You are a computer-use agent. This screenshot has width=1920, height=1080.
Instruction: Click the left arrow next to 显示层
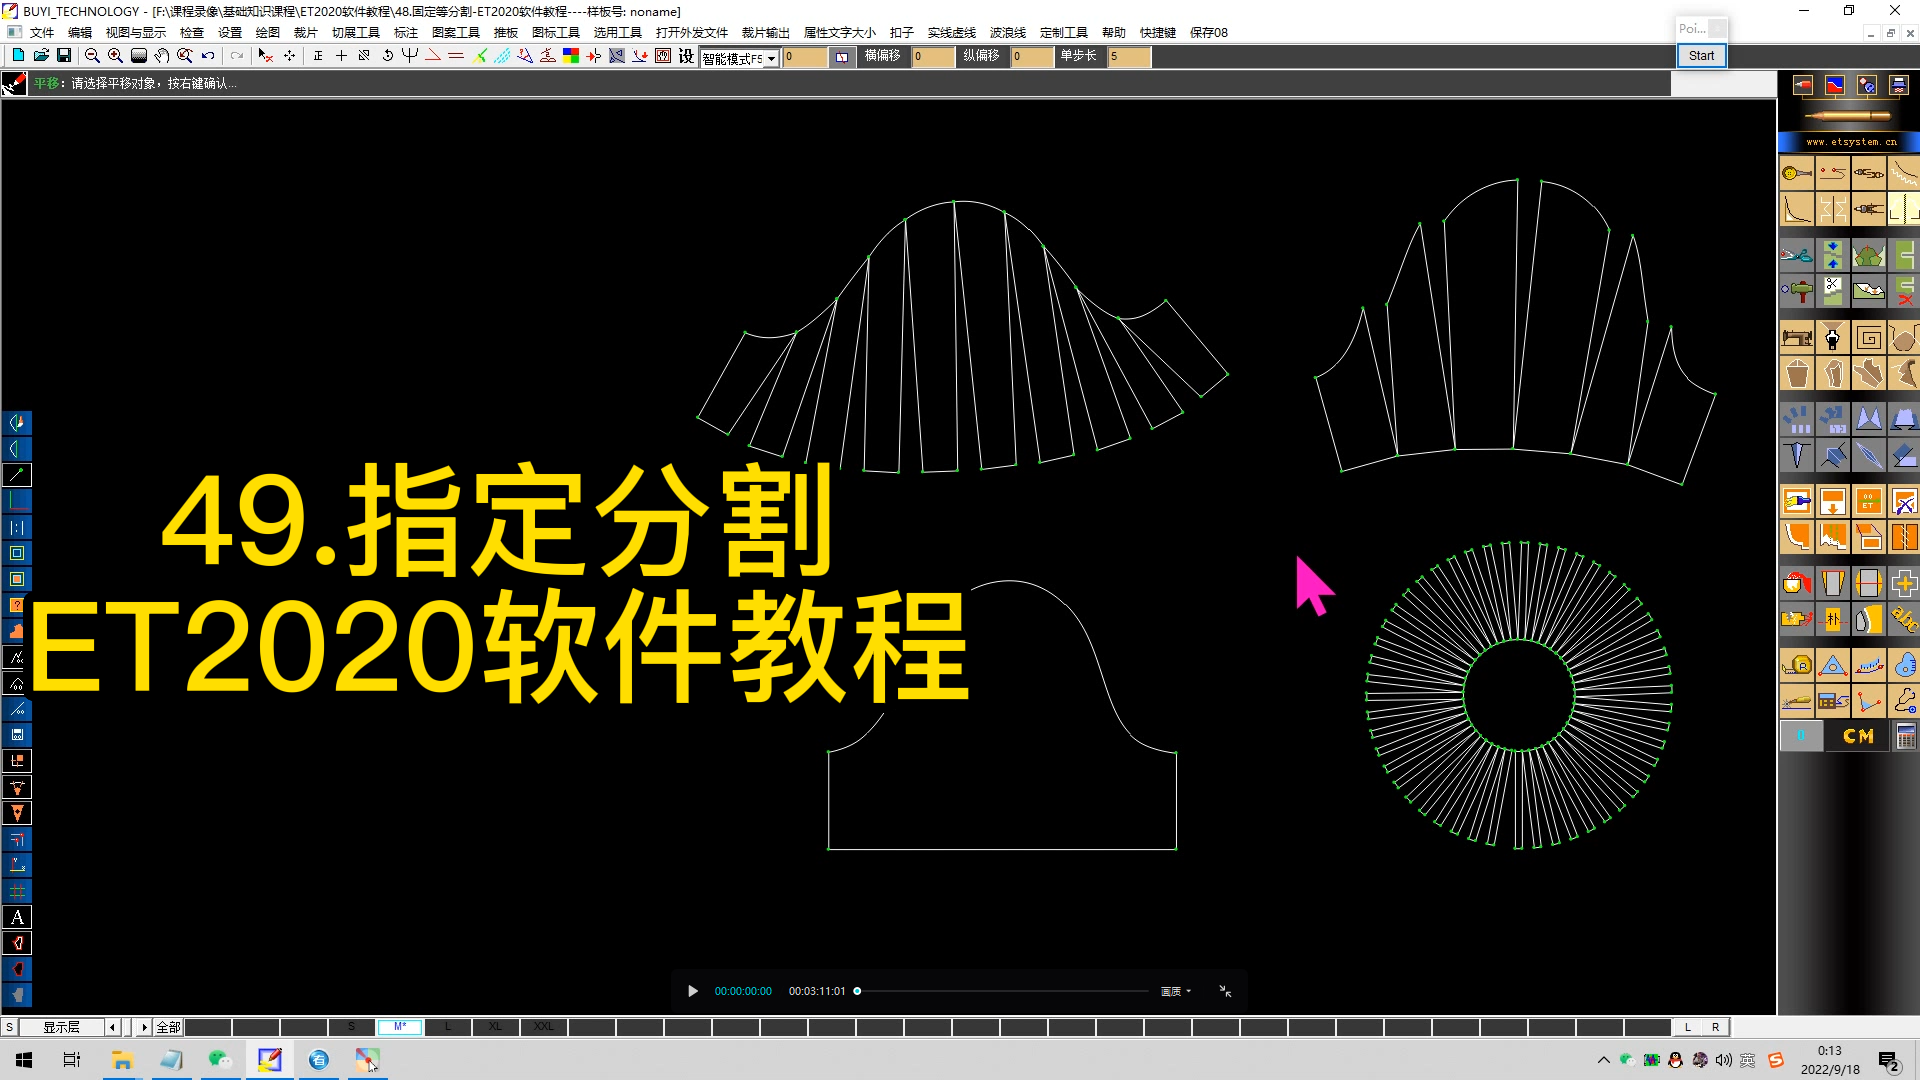(112, 1027)
